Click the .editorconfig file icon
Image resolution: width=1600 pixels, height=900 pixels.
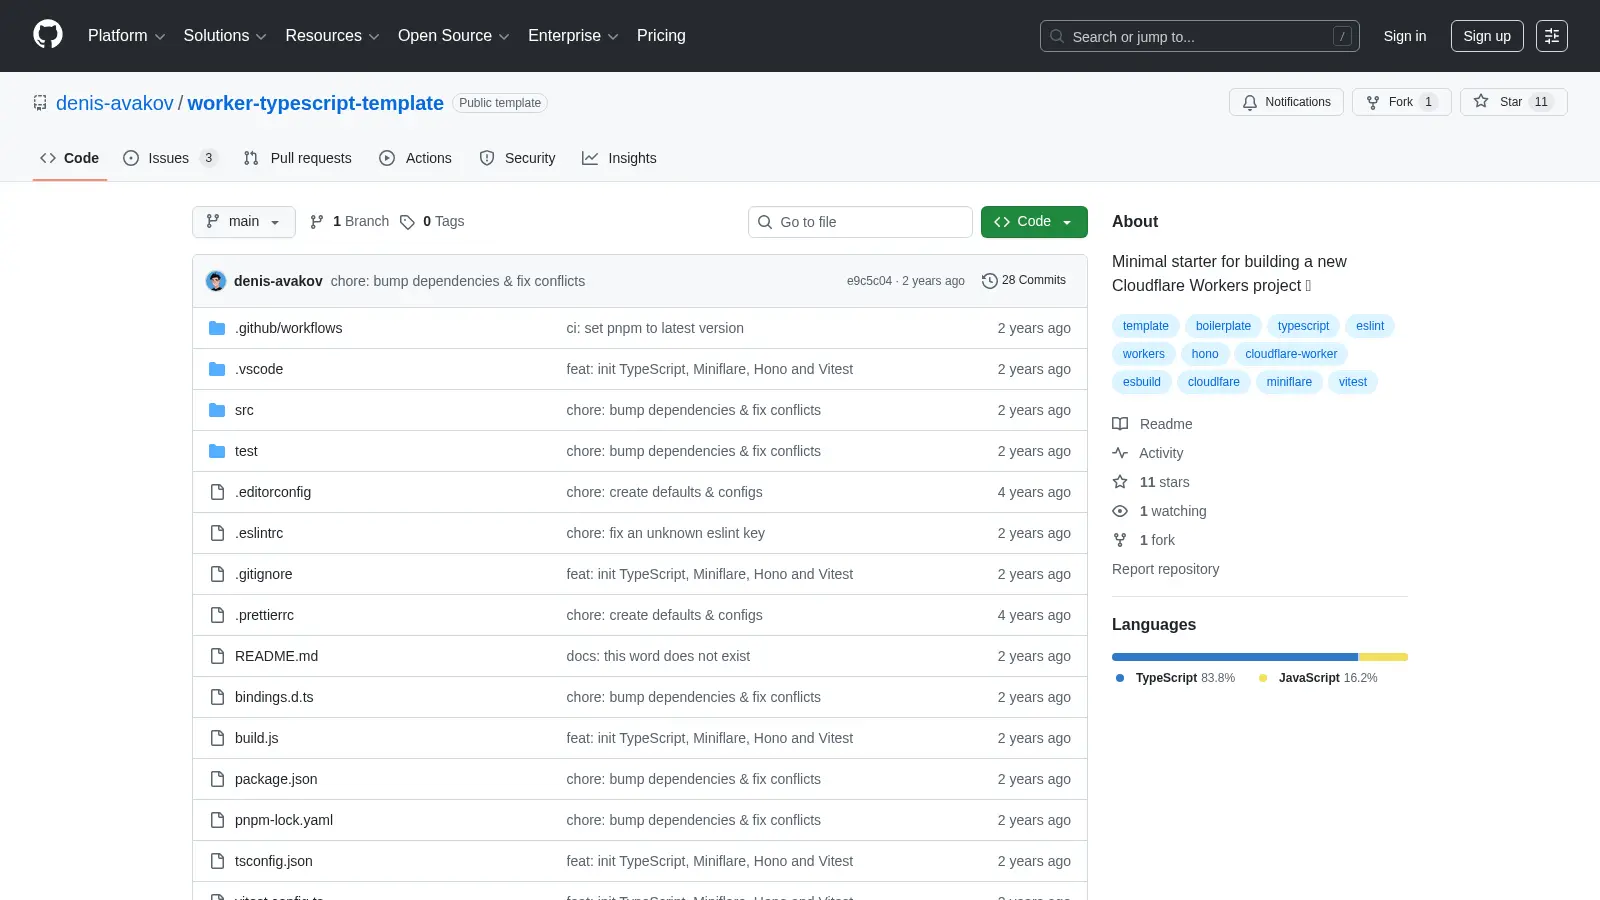coord(217,492)
